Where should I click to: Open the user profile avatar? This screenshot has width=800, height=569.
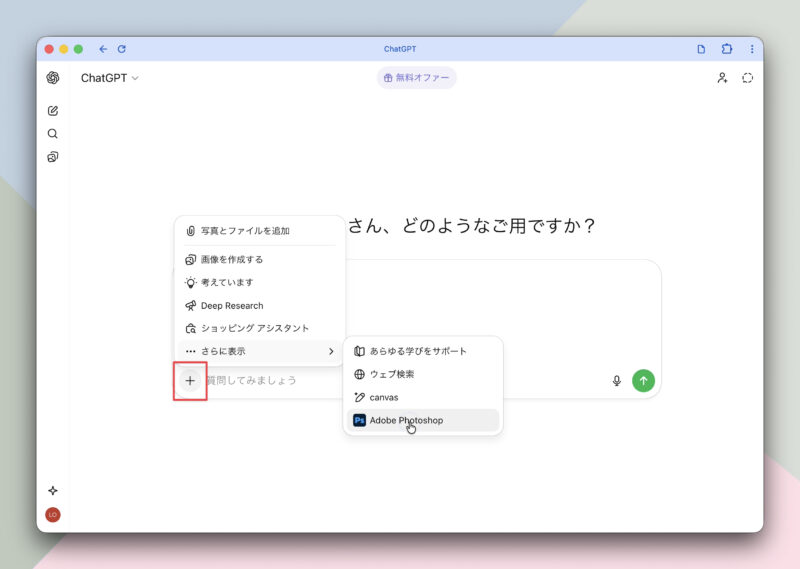pyautogui.click(x=53, y=514)
